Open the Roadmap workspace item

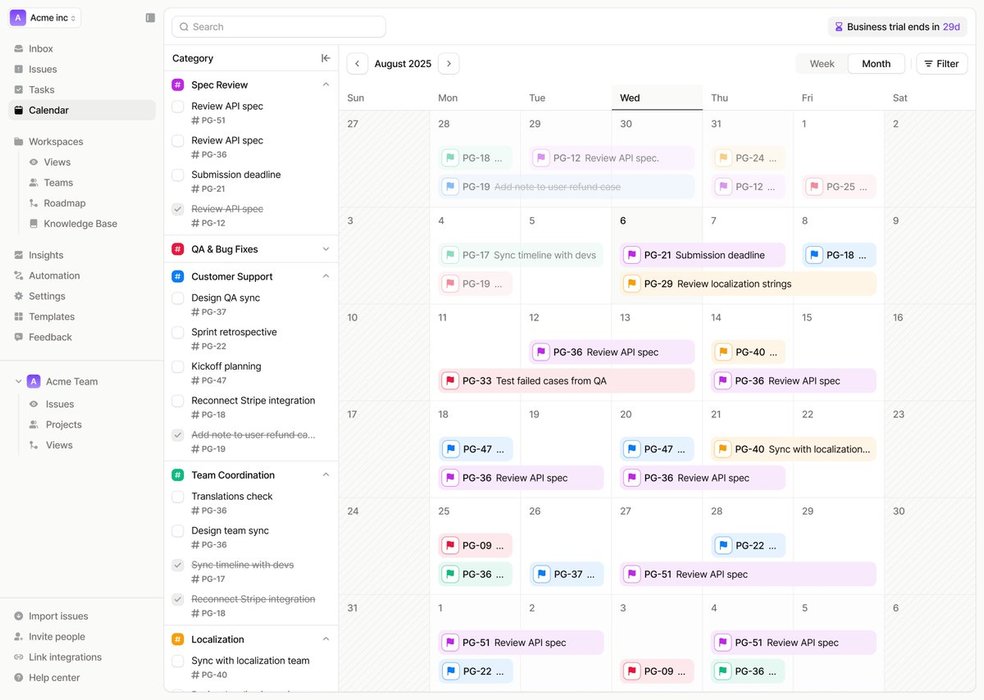tap(64, 203)
